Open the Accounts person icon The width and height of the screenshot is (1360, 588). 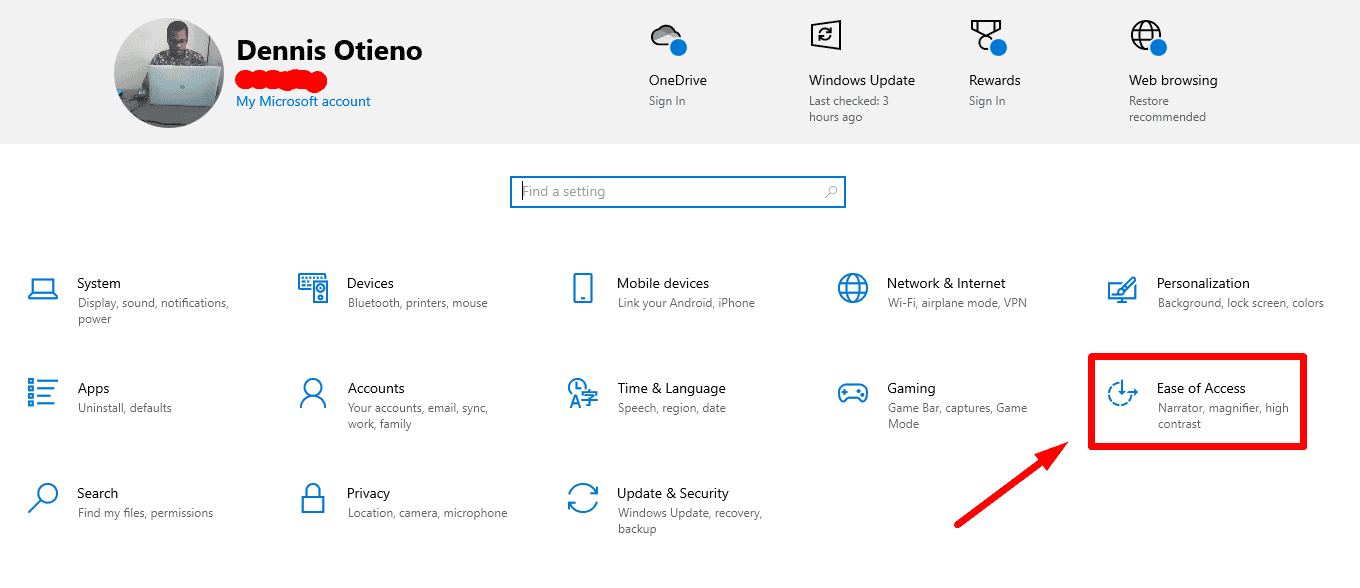pos(313,393)
